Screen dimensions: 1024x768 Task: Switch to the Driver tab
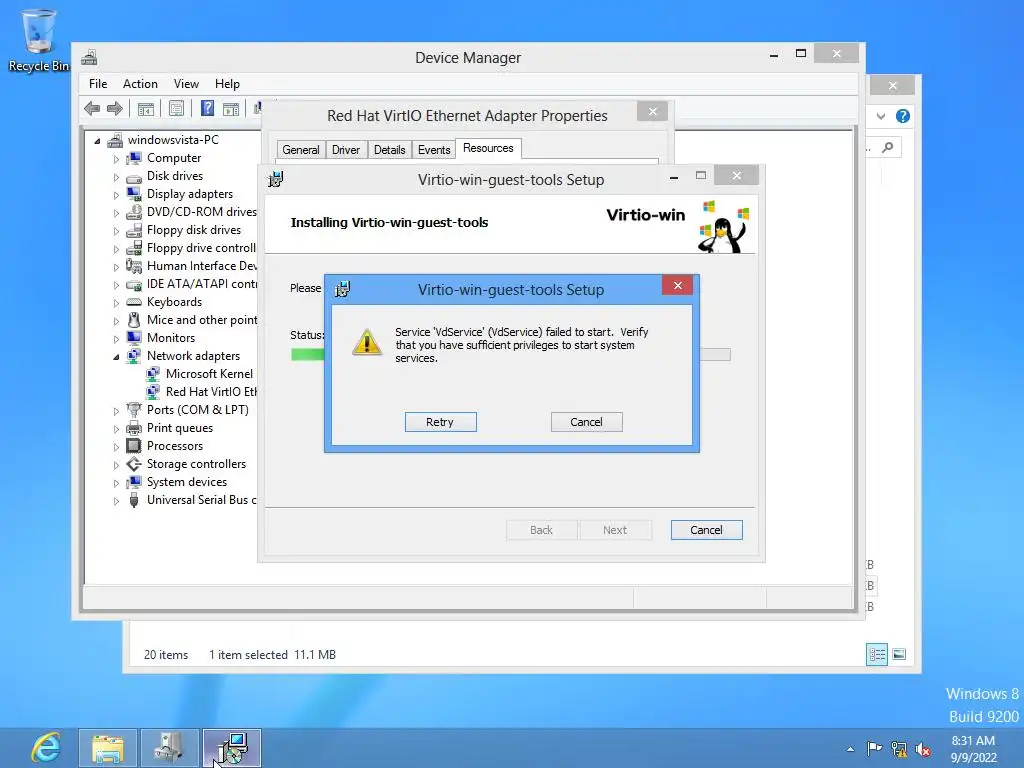pos(346,150)
